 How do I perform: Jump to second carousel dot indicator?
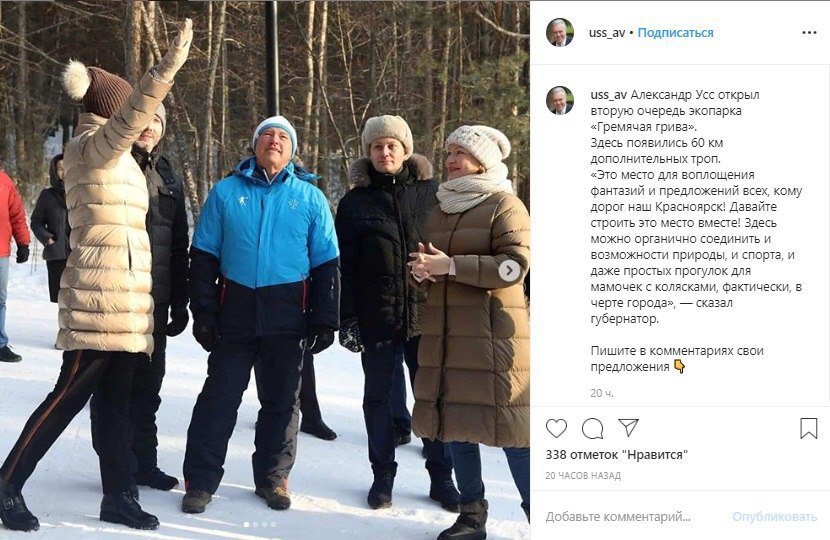click(256, 525)
